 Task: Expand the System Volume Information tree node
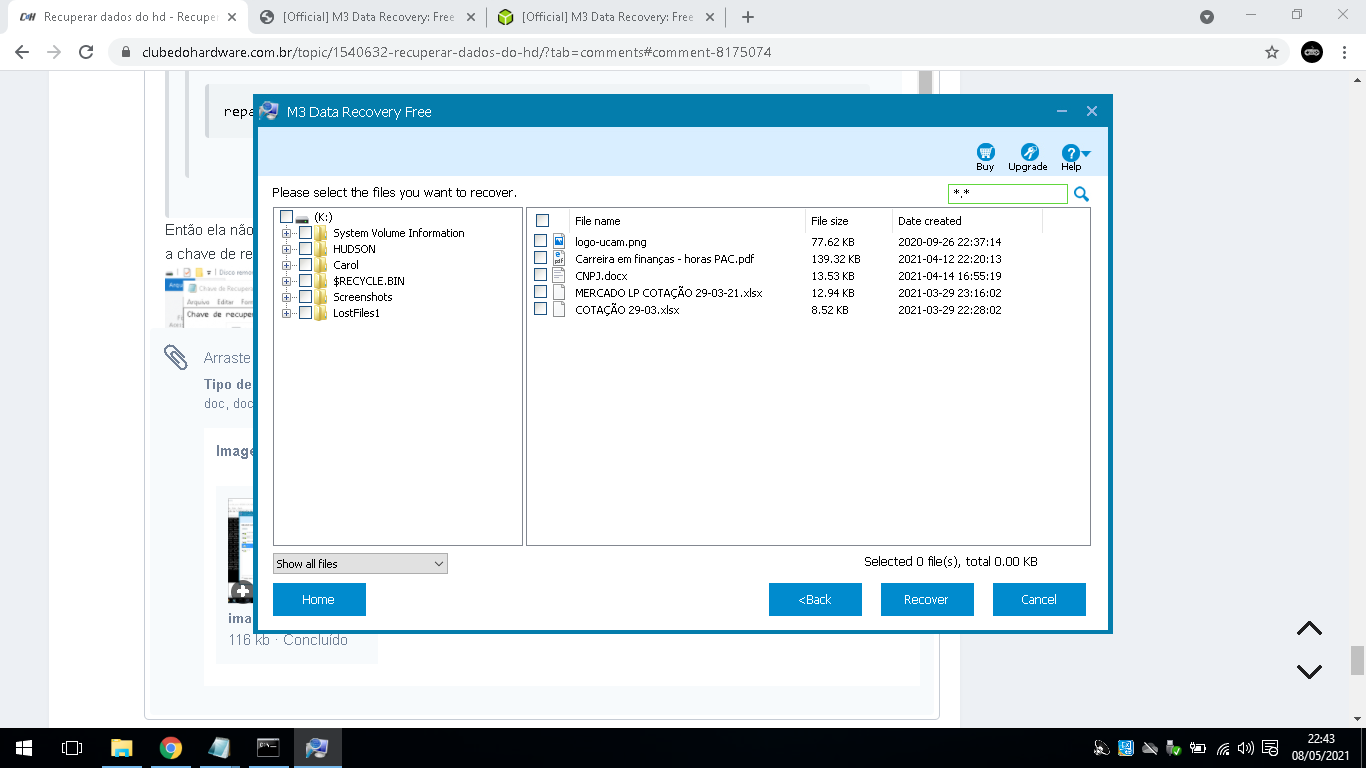287,233
